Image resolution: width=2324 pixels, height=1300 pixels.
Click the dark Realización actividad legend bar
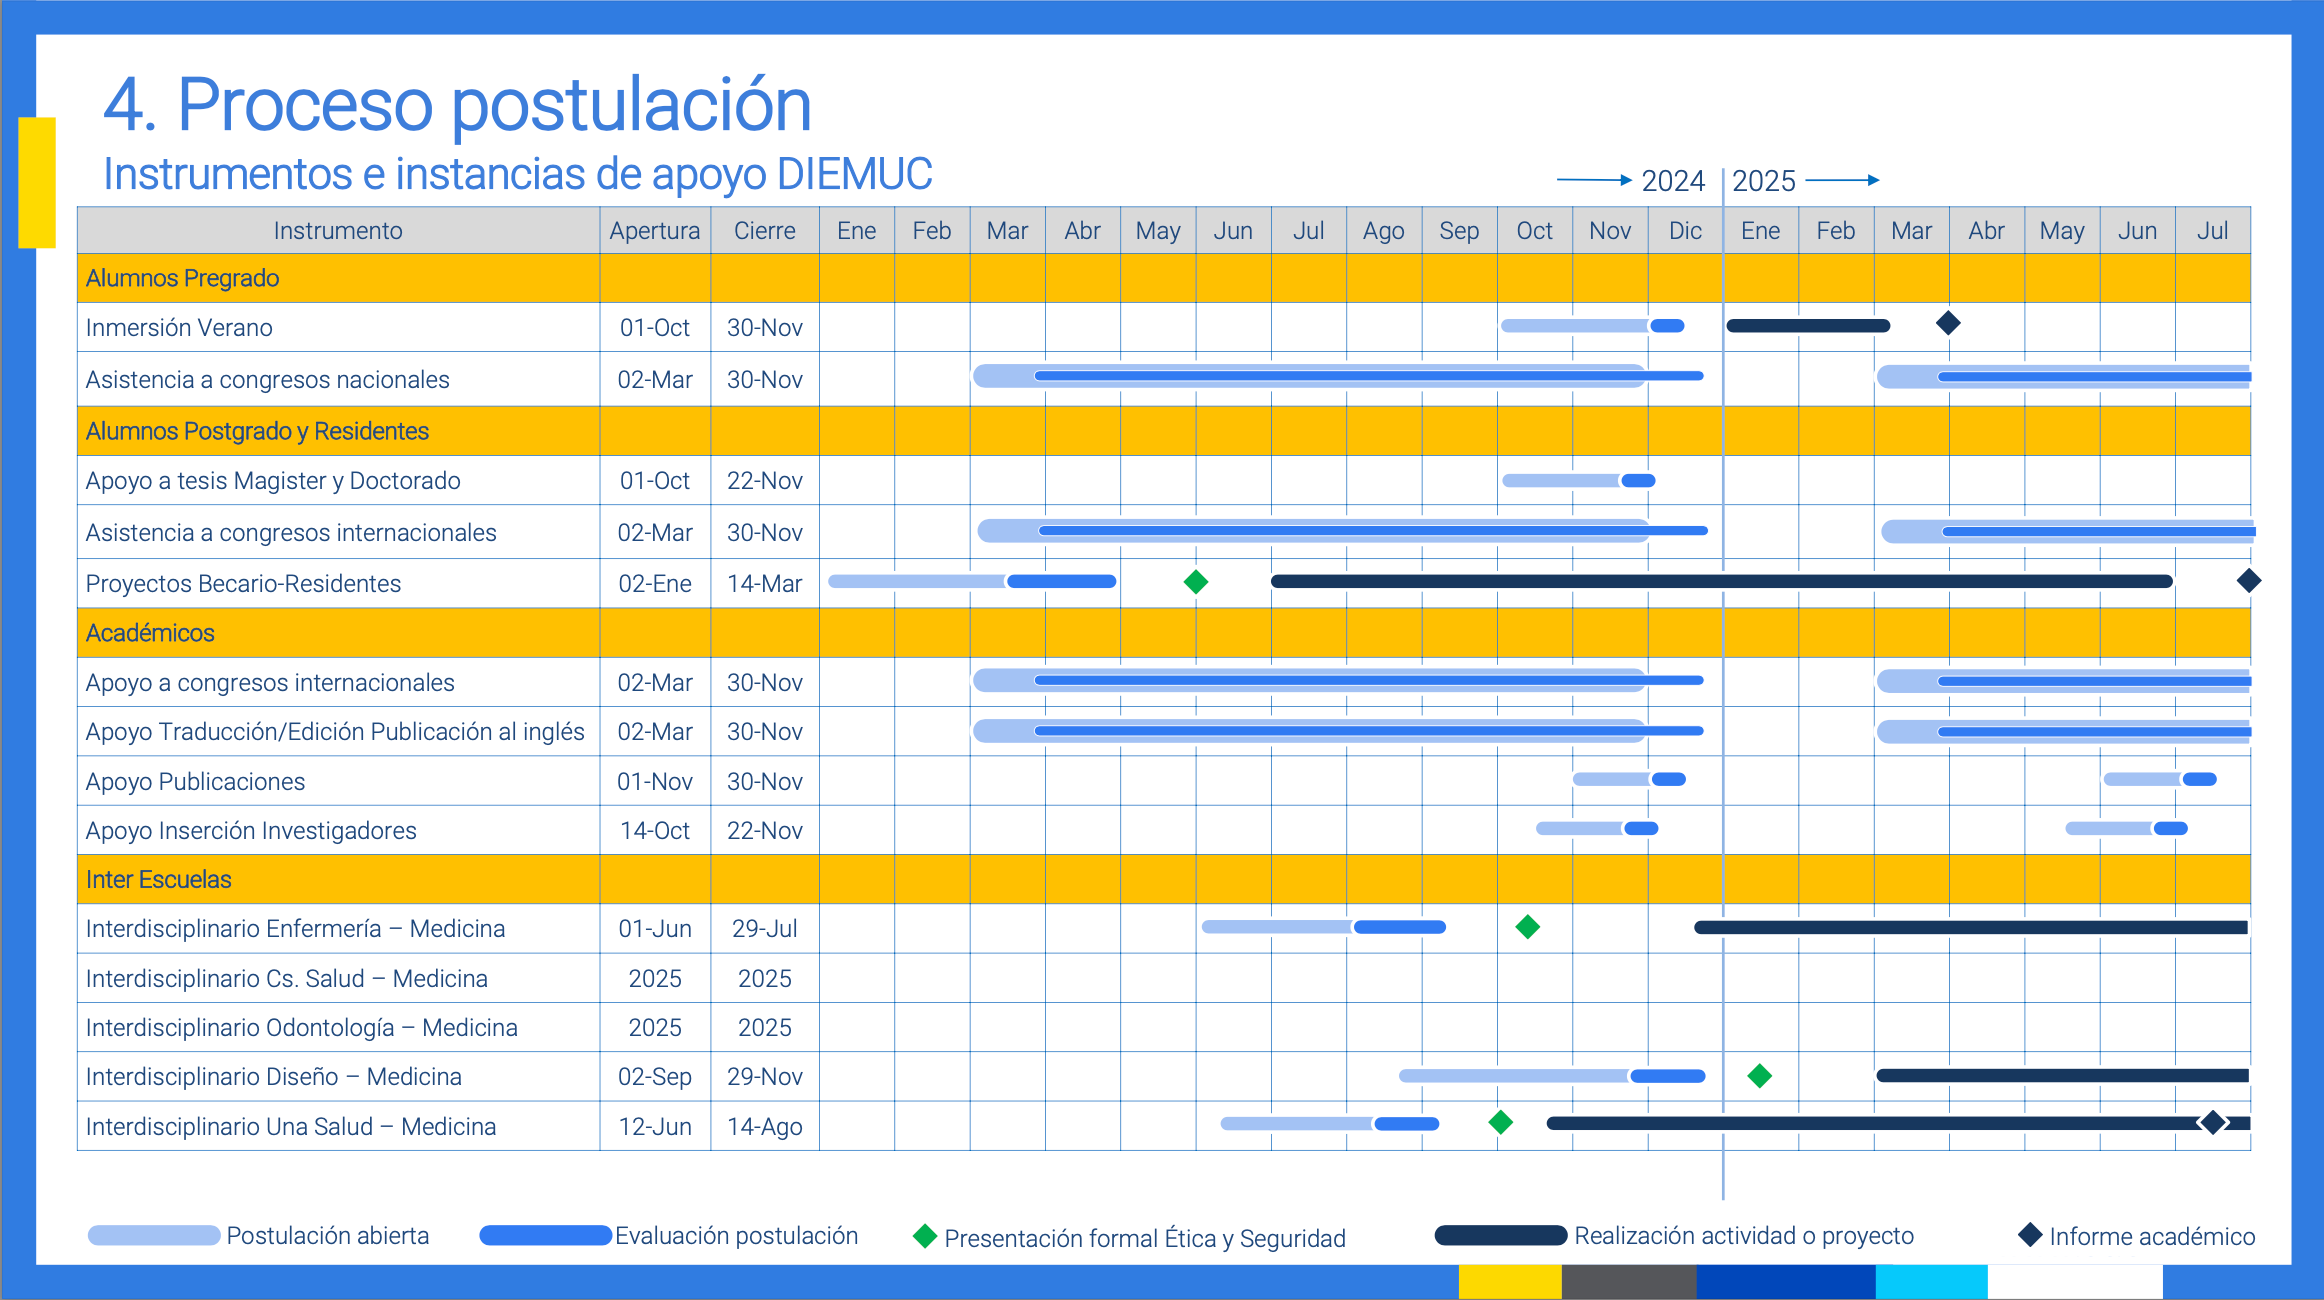pyautogui.click(x=1500, y=1236)
